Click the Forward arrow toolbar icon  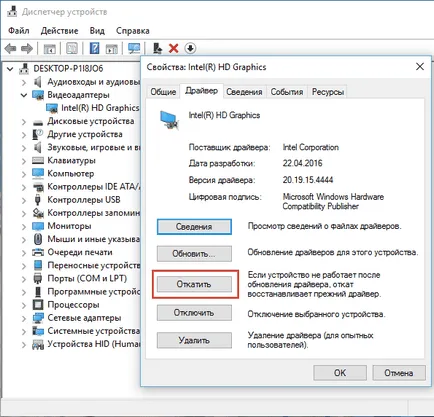(x=27, y=49)
